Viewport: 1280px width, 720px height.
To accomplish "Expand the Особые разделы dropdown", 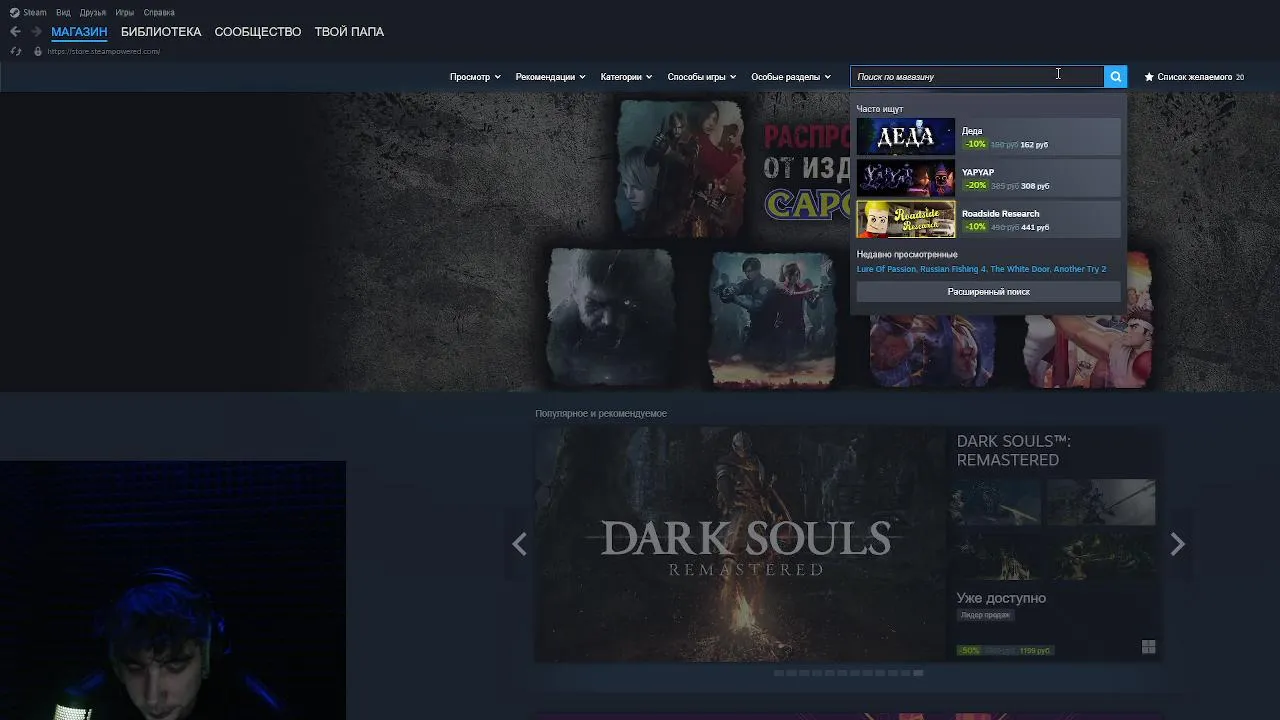I will (791, 76).
